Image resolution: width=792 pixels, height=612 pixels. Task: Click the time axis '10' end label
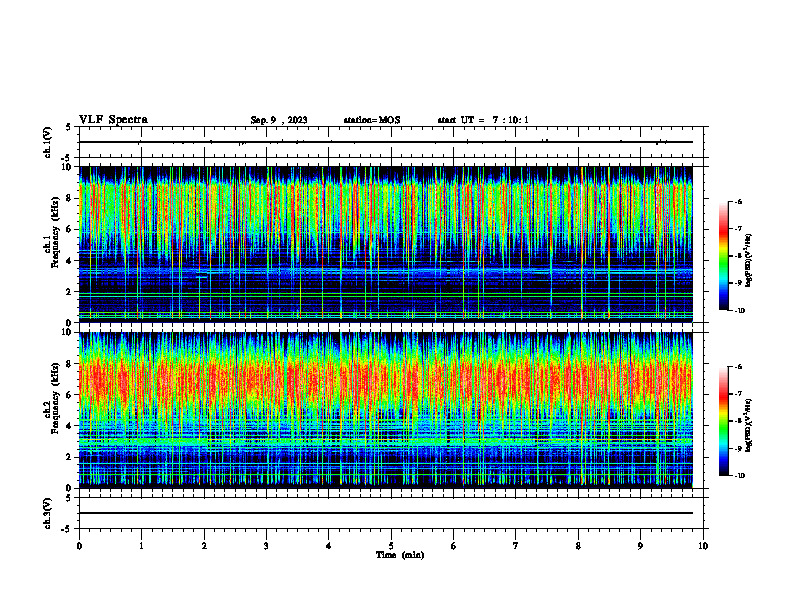[x=703, y=546]
